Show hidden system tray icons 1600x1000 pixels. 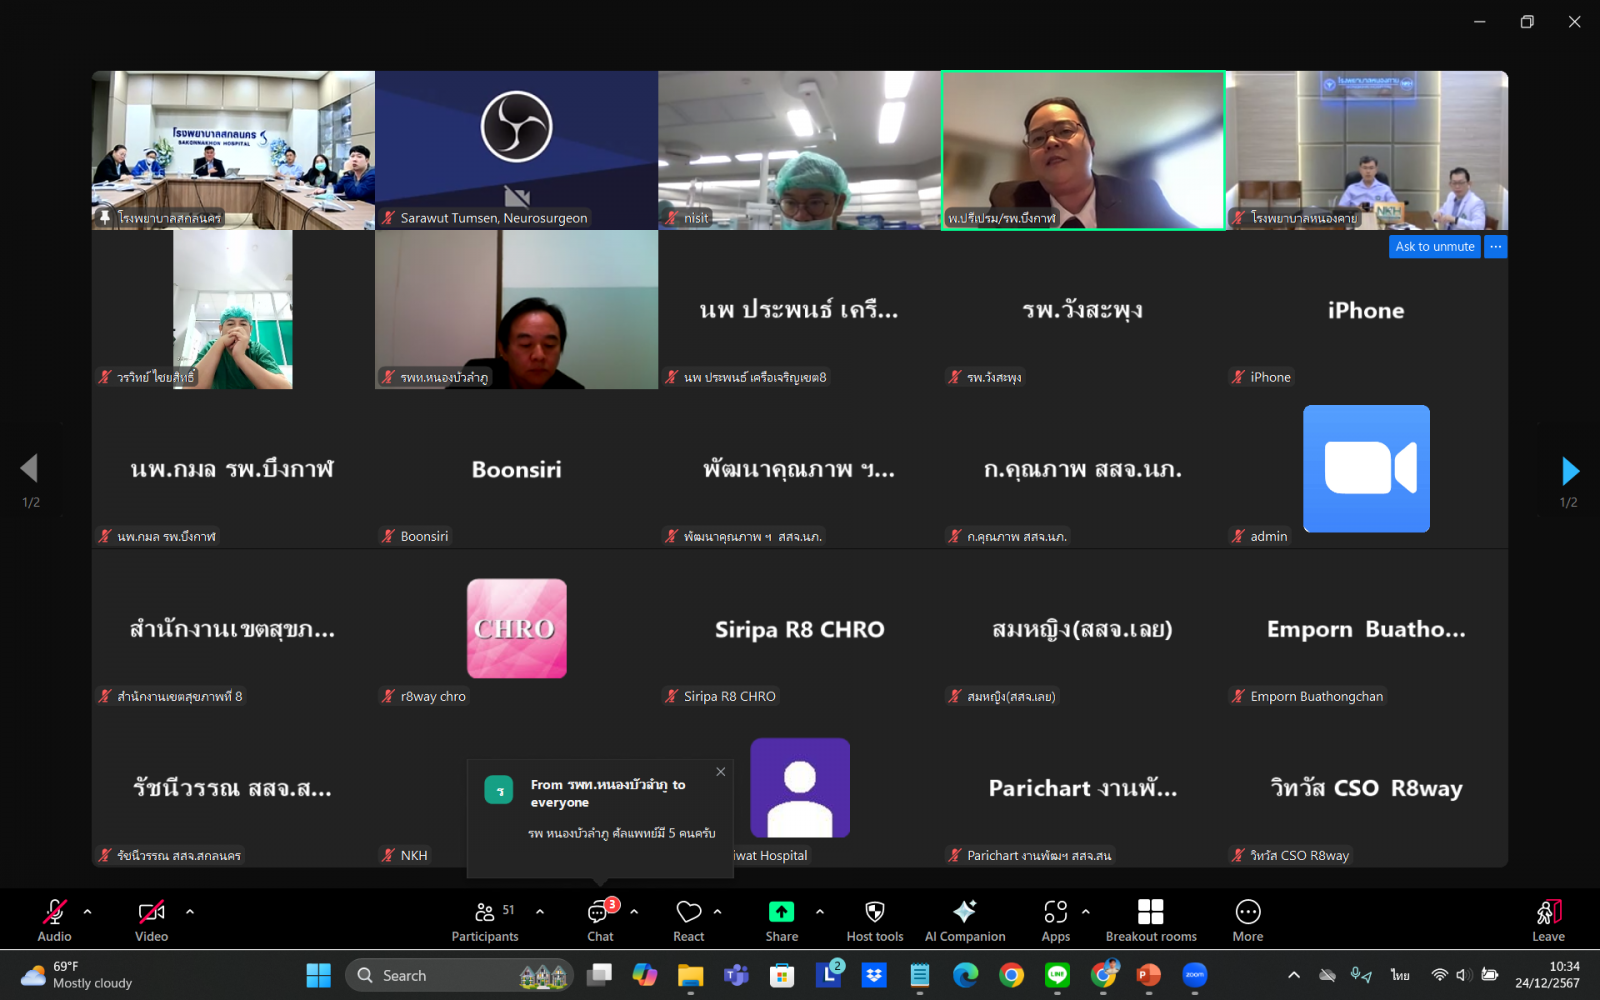(x=1294, y=975)
